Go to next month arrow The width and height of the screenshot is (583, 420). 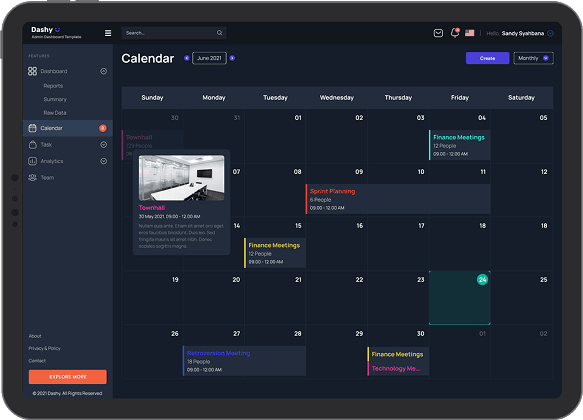point(232,58)
